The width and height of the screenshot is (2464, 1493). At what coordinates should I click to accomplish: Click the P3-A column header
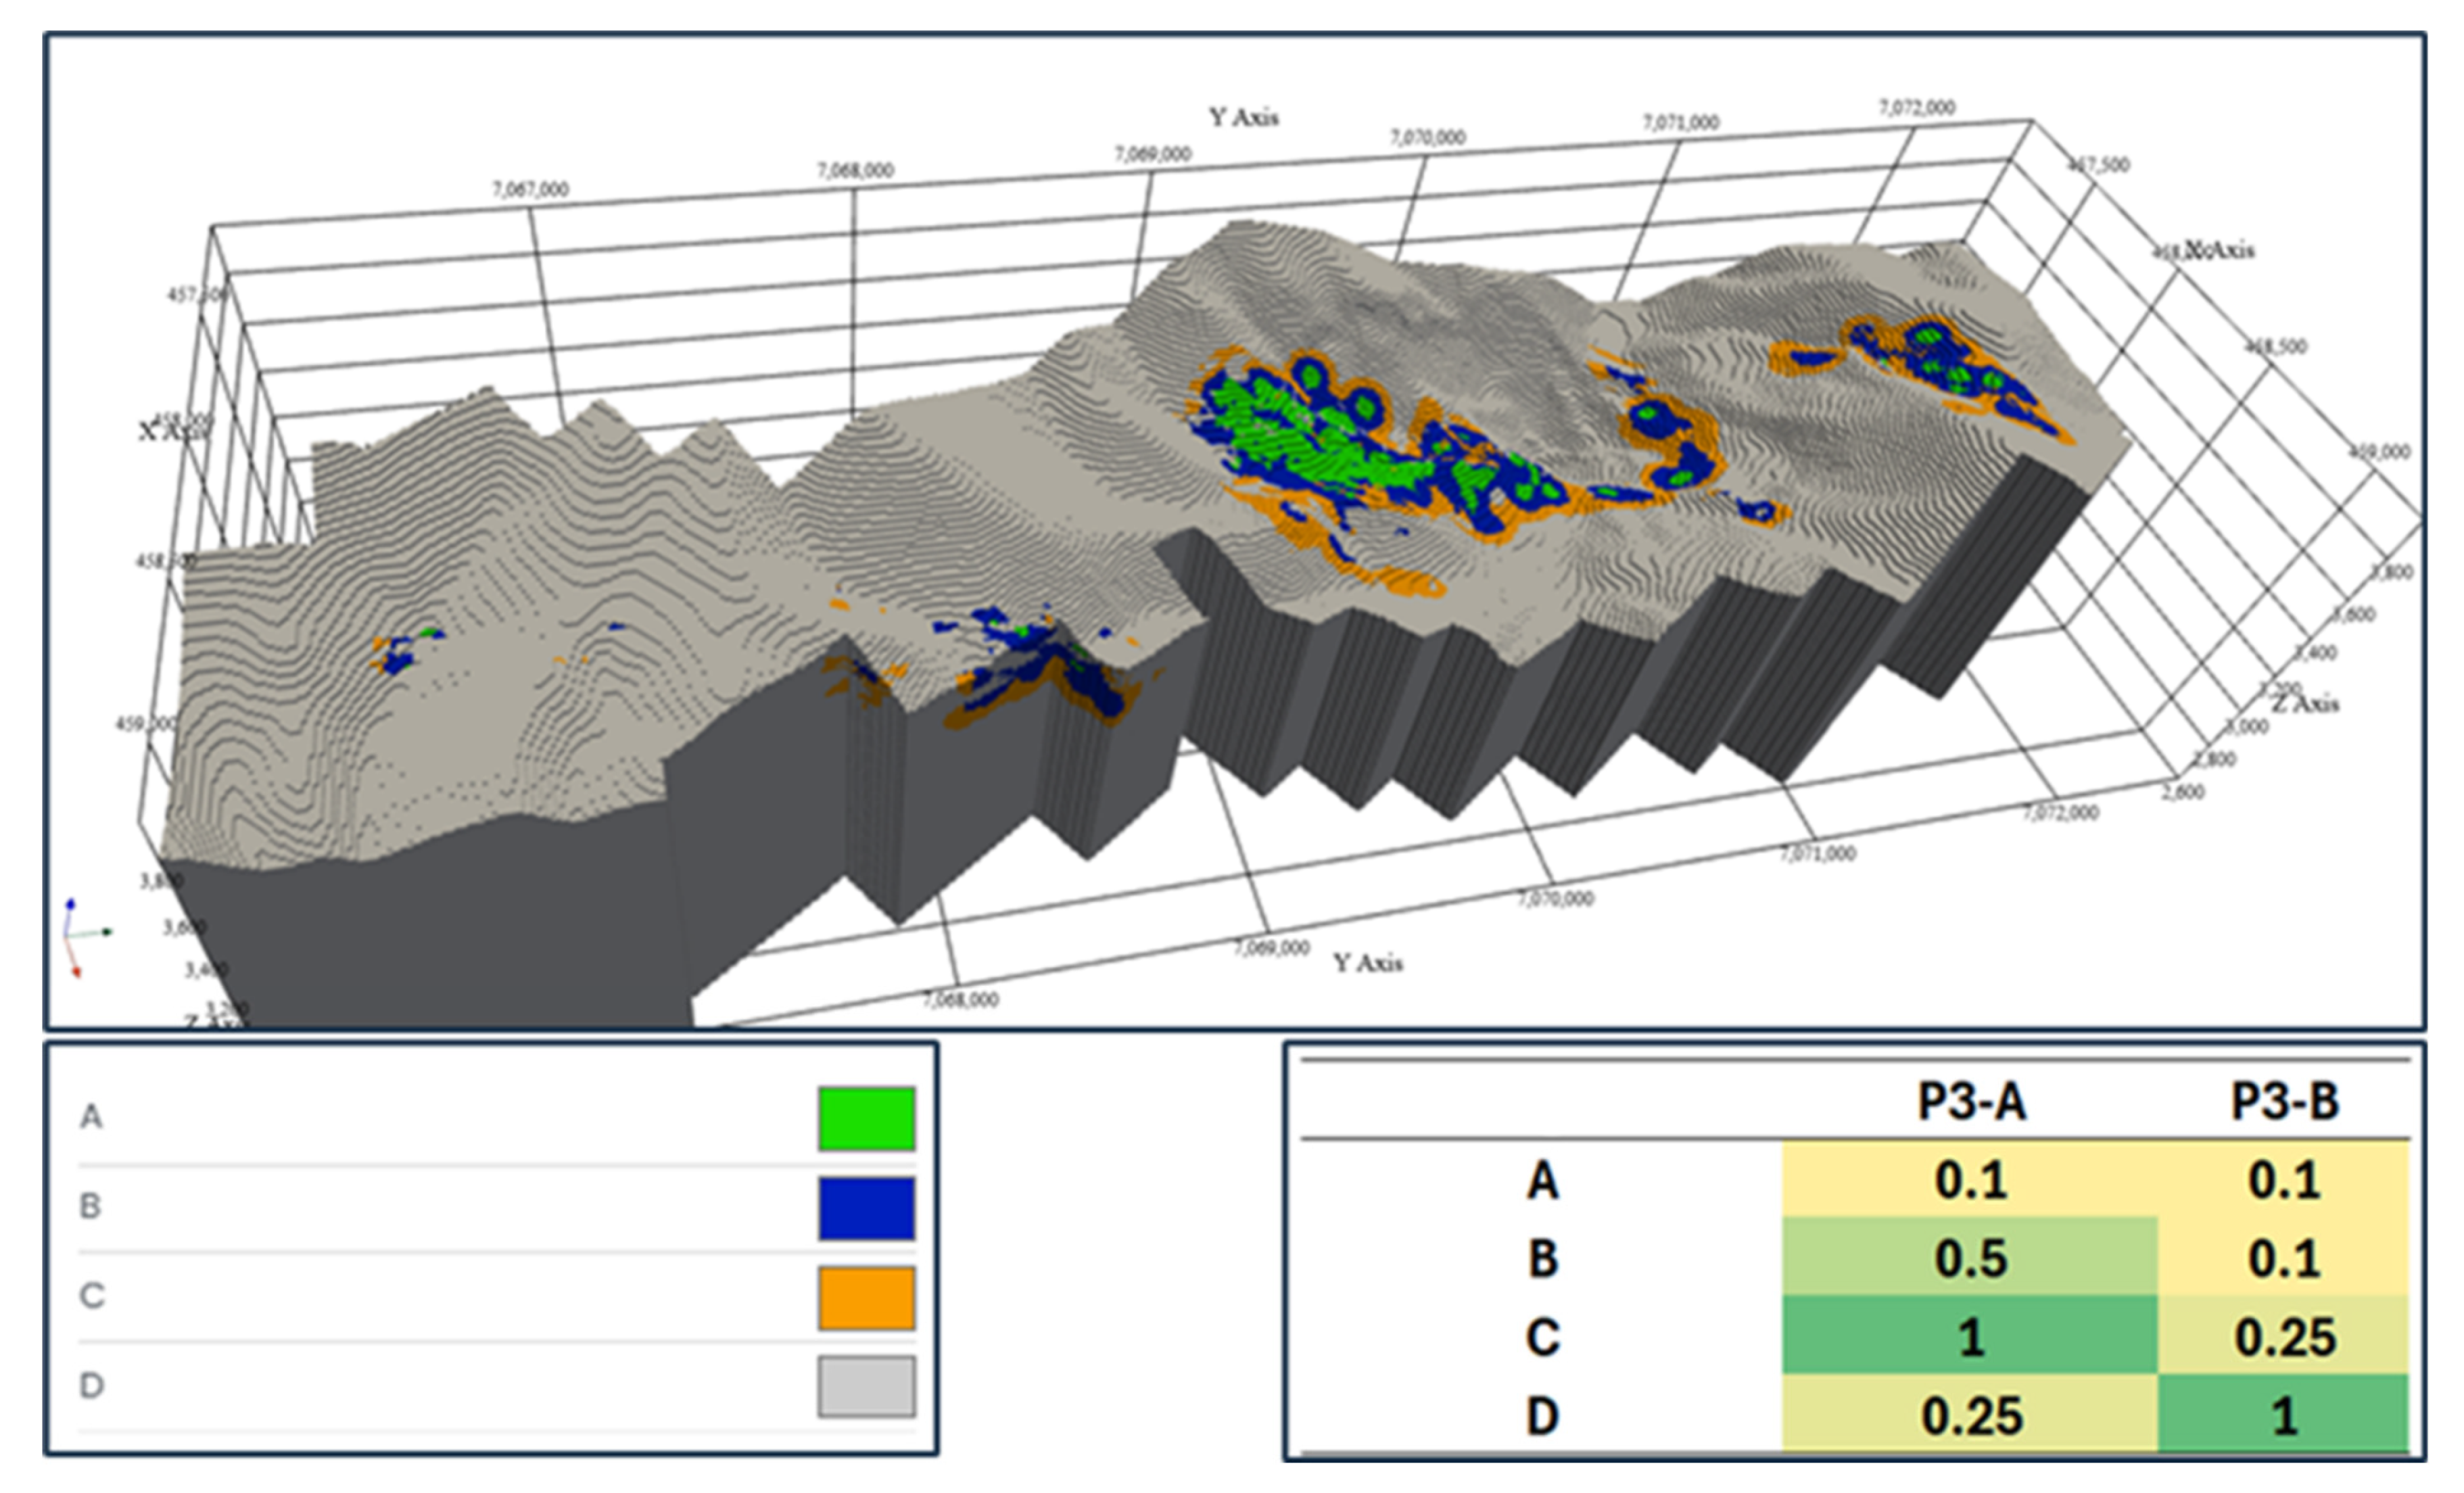pos(1971,1101)
